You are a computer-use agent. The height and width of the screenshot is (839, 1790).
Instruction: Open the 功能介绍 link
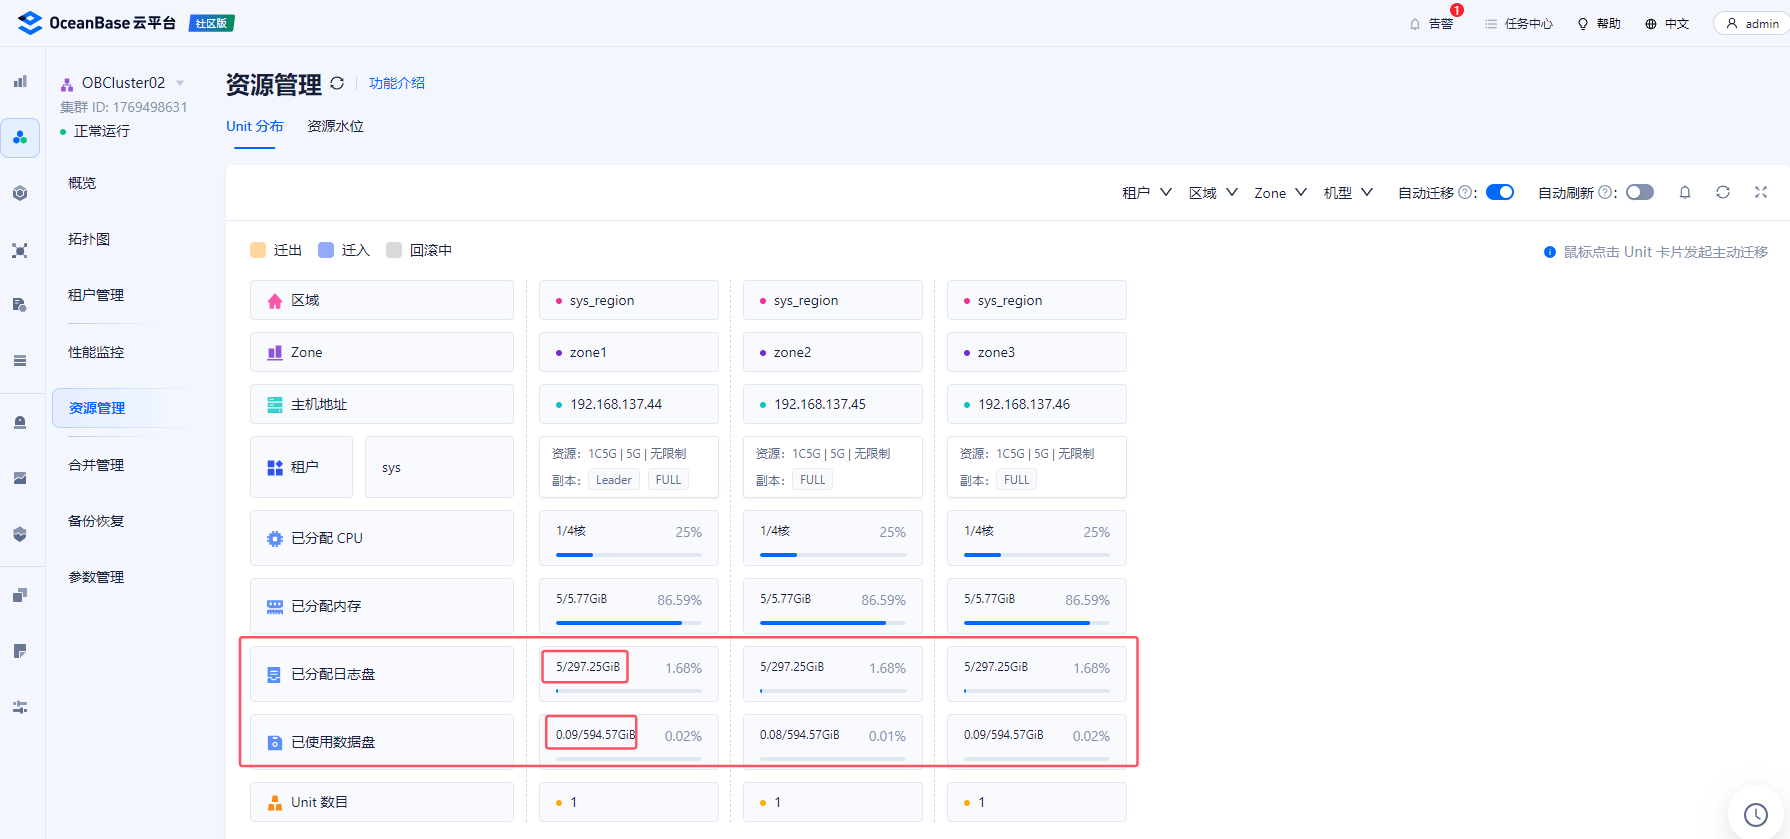[397, 83]
